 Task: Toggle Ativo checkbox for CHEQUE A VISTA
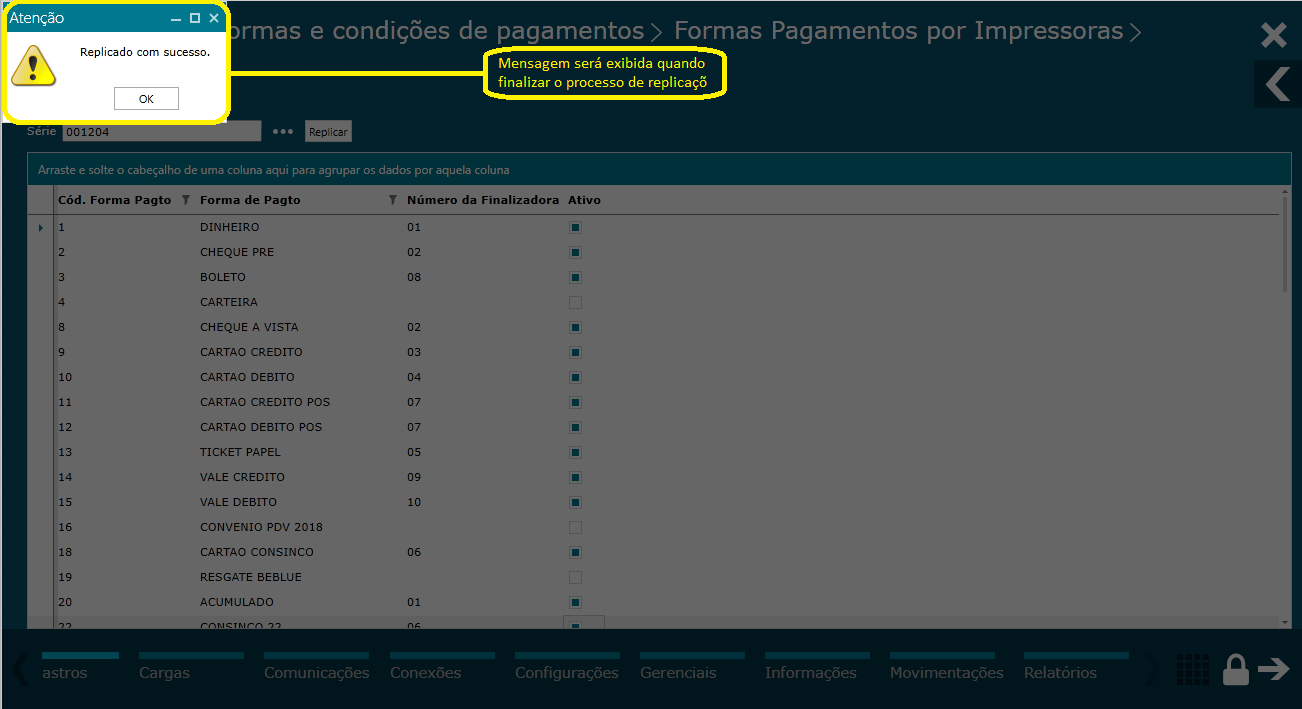click(x=575, y=327)
